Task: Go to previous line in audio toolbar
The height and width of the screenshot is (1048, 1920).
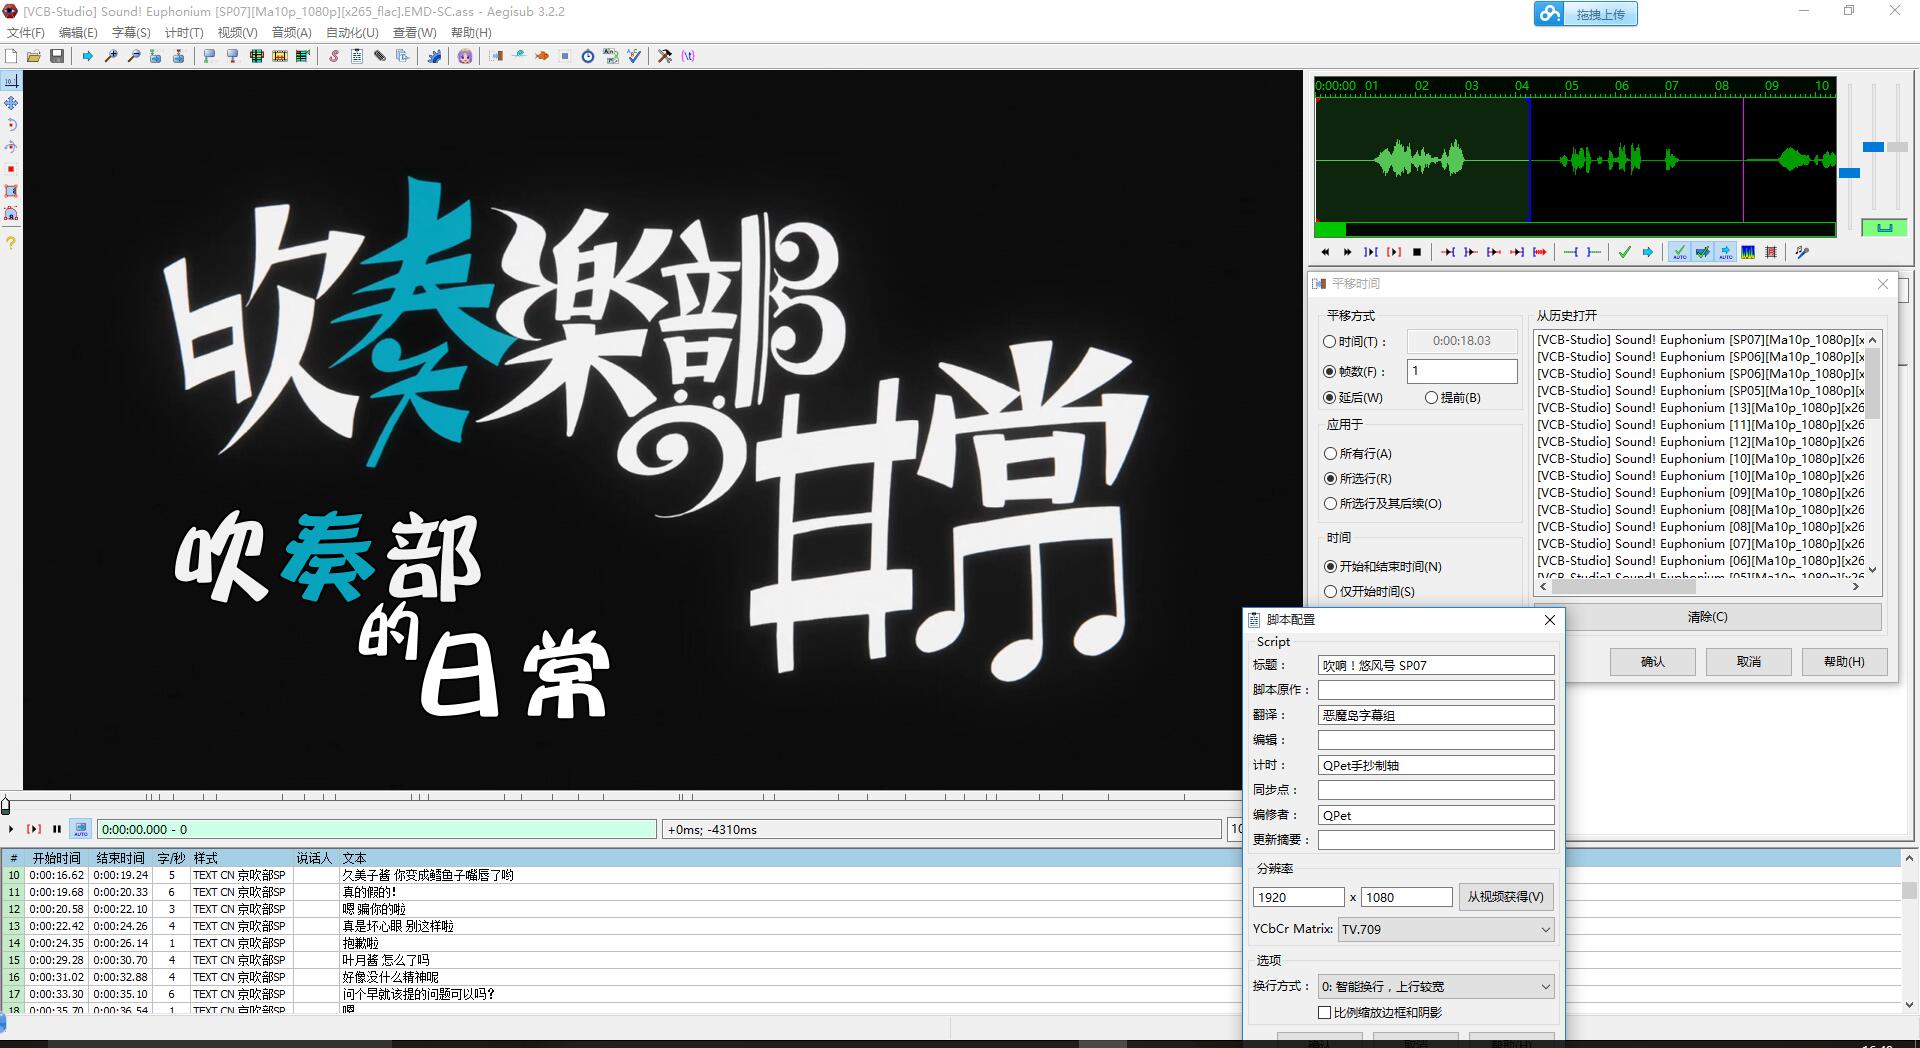Action: pyautogui.click(x=1325, y=252)
